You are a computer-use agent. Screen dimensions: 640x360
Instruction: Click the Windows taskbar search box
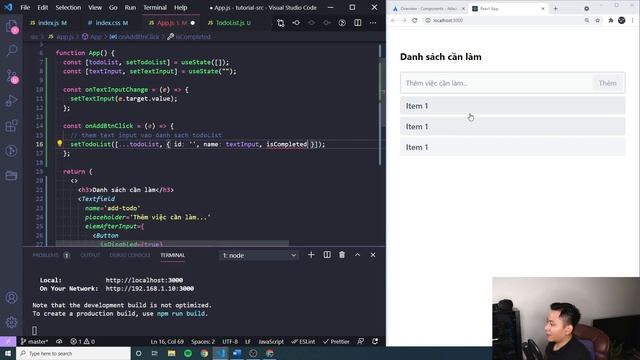(x=73, y=353)
